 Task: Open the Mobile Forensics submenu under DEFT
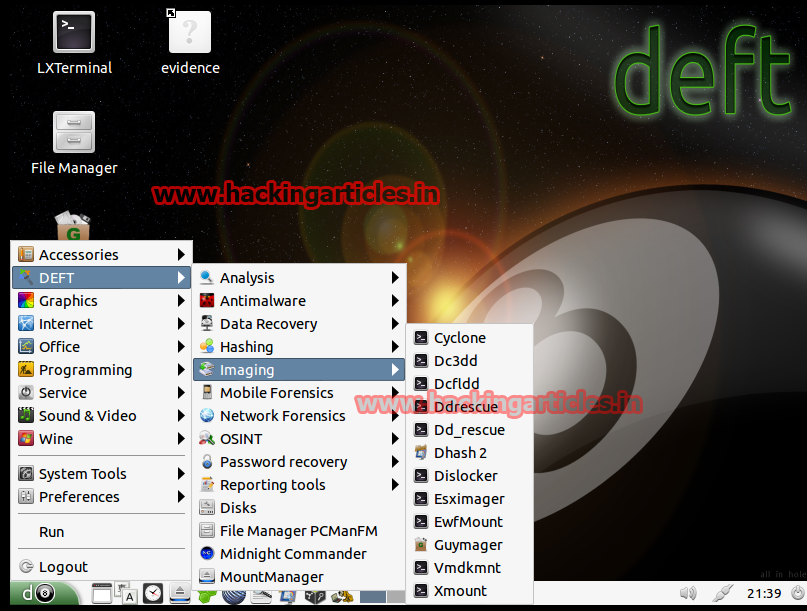pyautogui.click(x=299, y=393)
